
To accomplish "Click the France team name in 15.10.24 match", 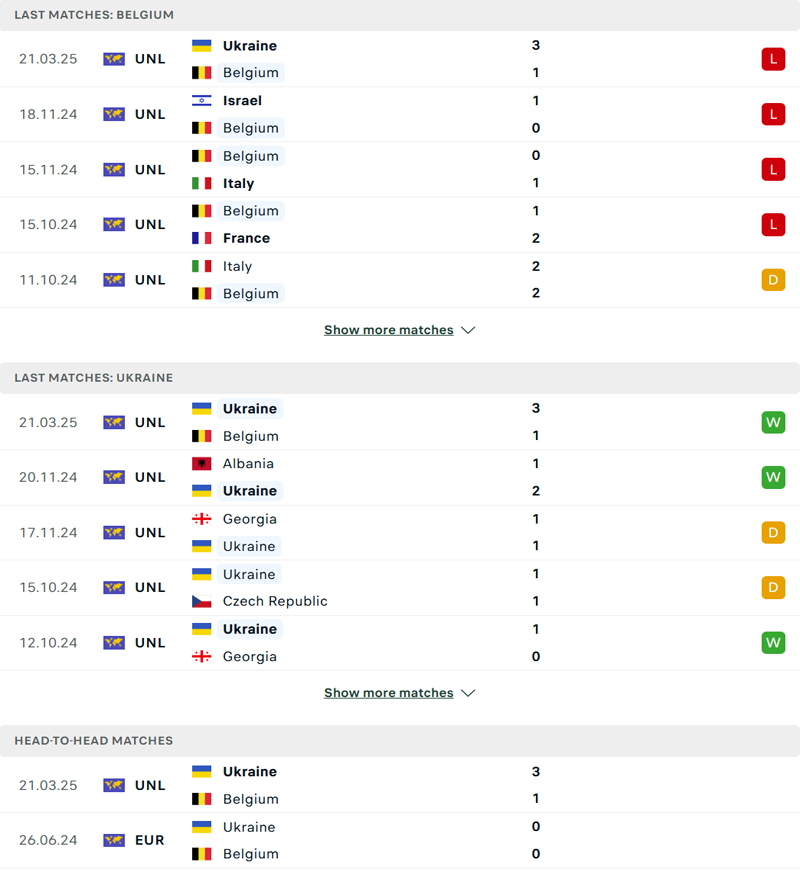I will [246, 239].
